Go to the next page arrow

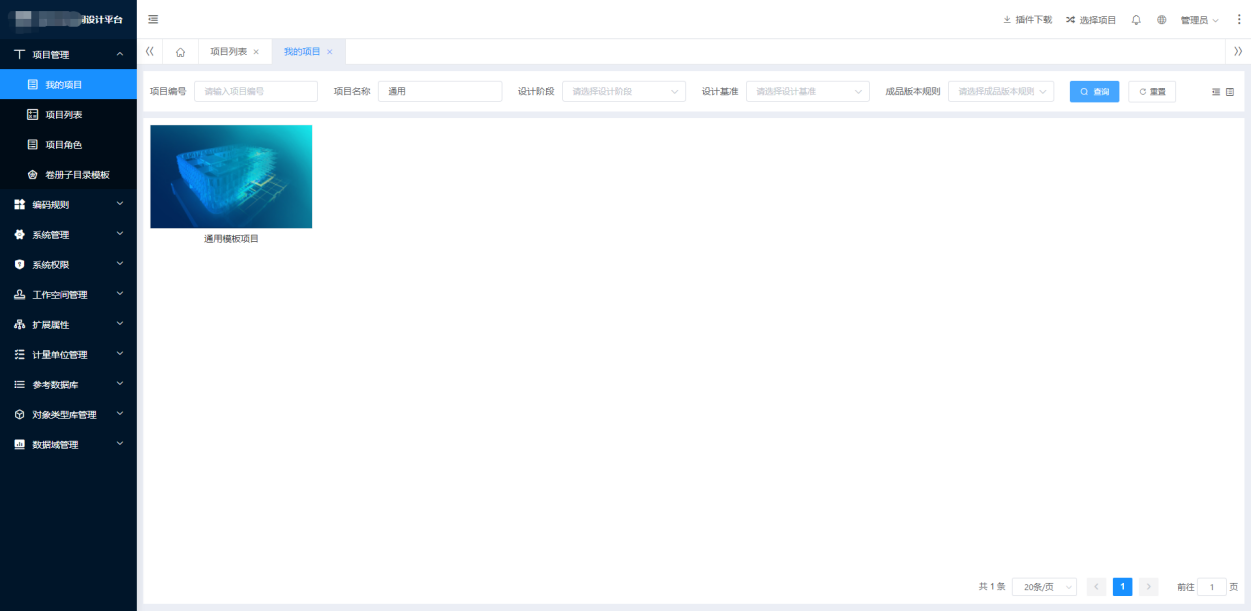[1148, 587]
